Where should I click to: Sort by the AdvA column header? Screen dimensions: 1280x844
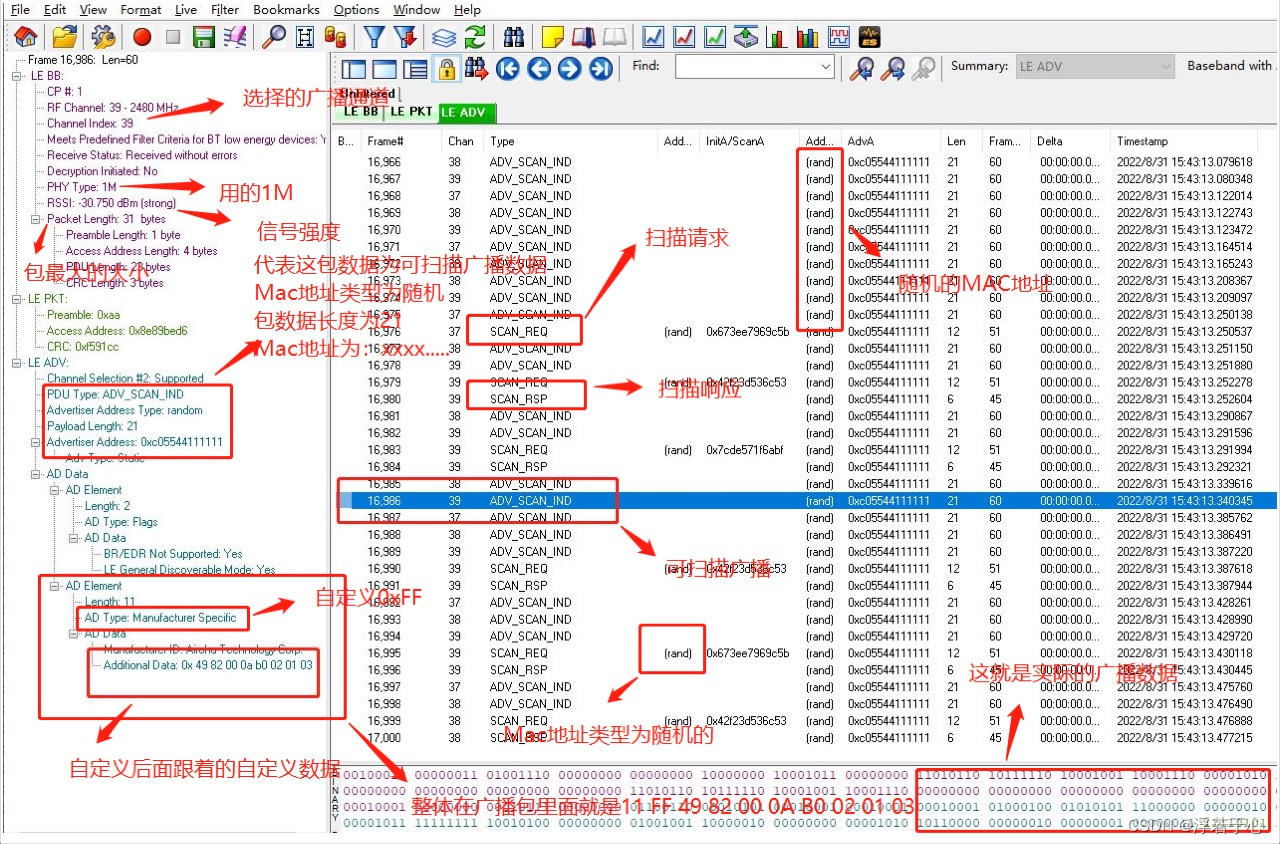(x=891, y=141)
